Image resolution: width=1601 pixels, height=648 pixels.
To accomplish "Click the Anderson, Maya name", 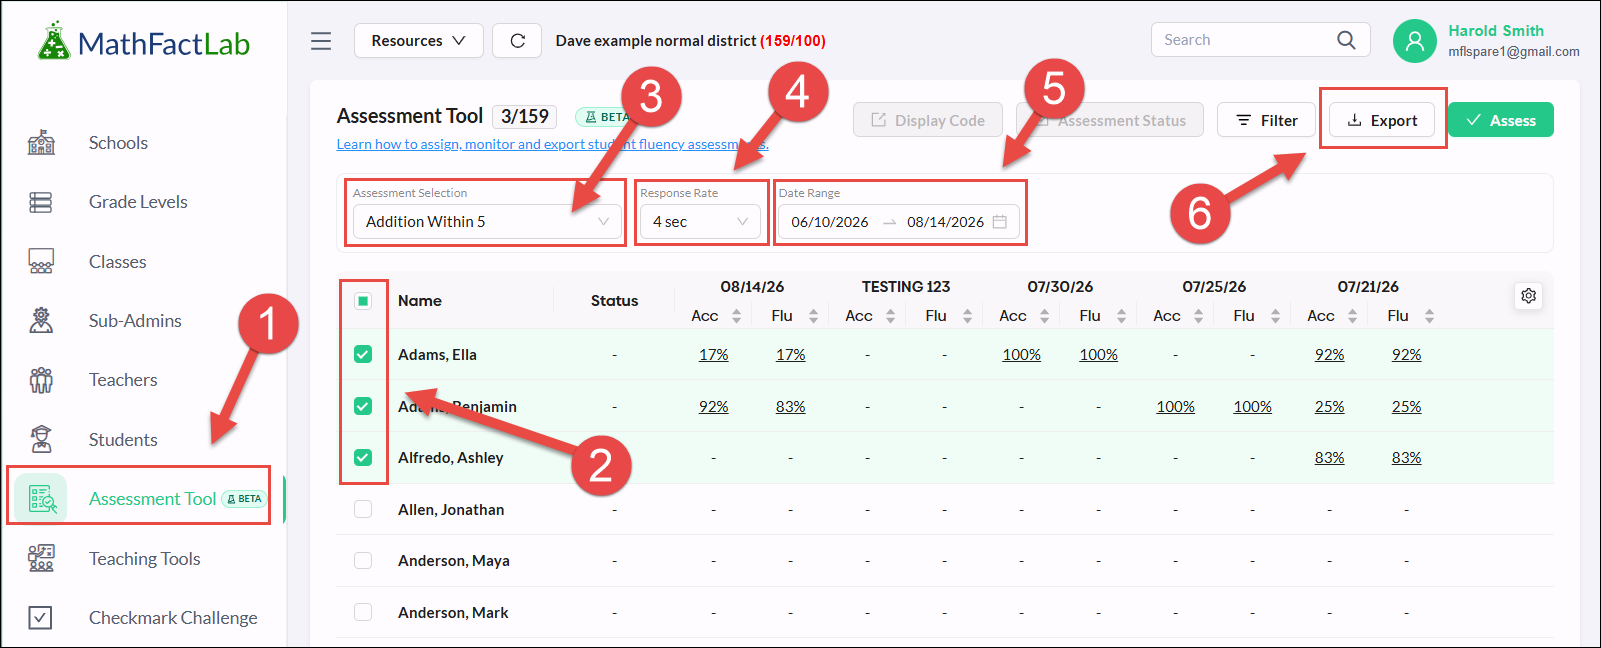I will tap(454, 561).
